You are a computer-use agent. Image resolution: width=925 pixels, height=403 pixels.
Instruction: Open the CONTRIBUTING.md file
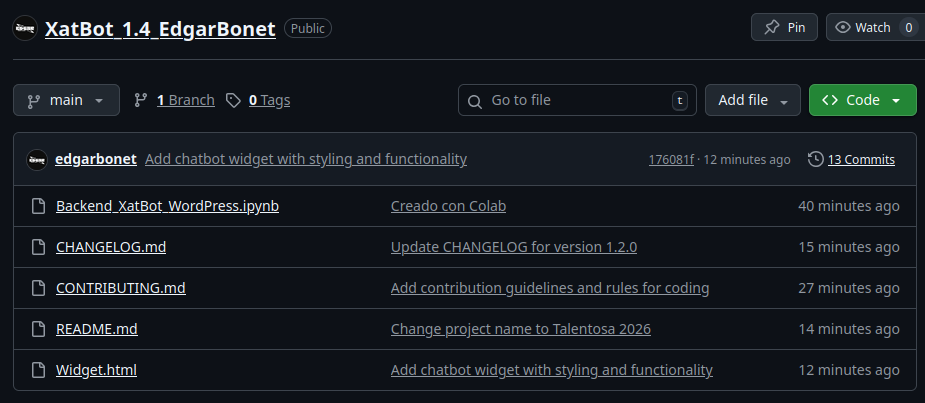121,288
